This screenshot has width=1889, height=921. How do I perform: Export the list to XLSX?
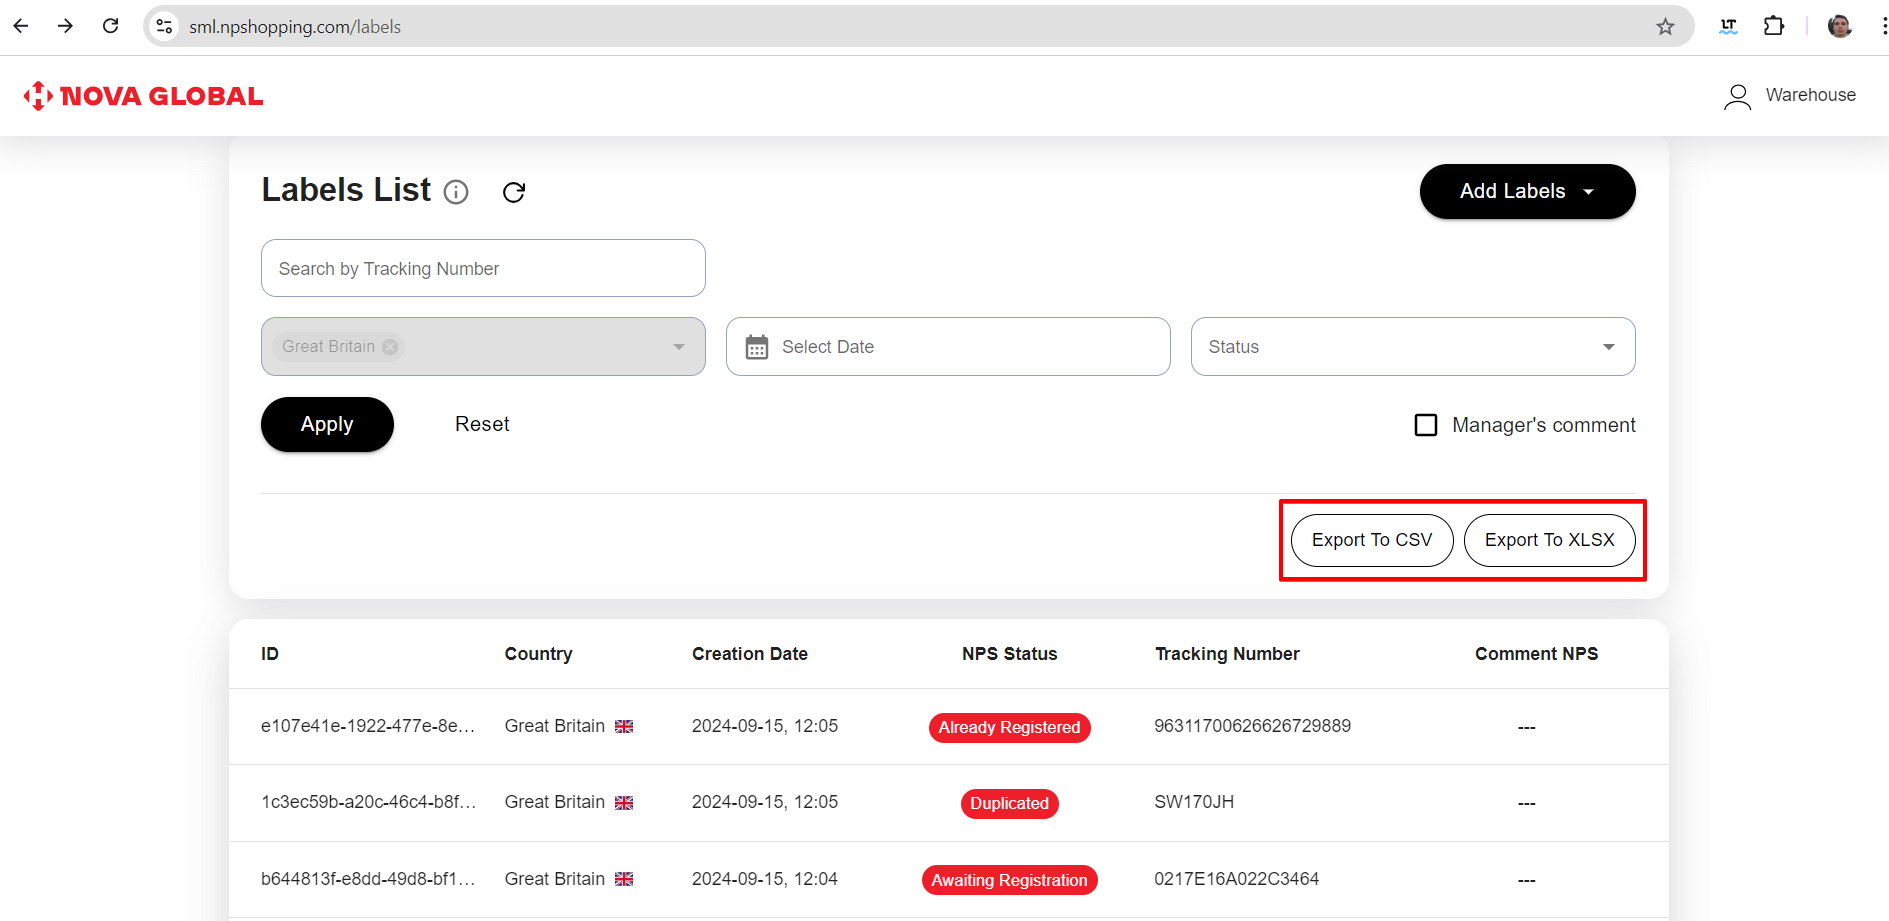point(1549,540)
